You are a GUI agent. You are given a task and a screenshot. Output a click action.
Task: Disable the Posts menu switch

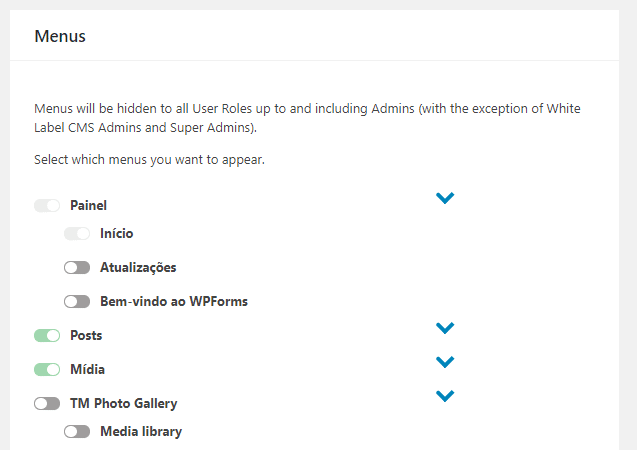click(x=47, y=336)
